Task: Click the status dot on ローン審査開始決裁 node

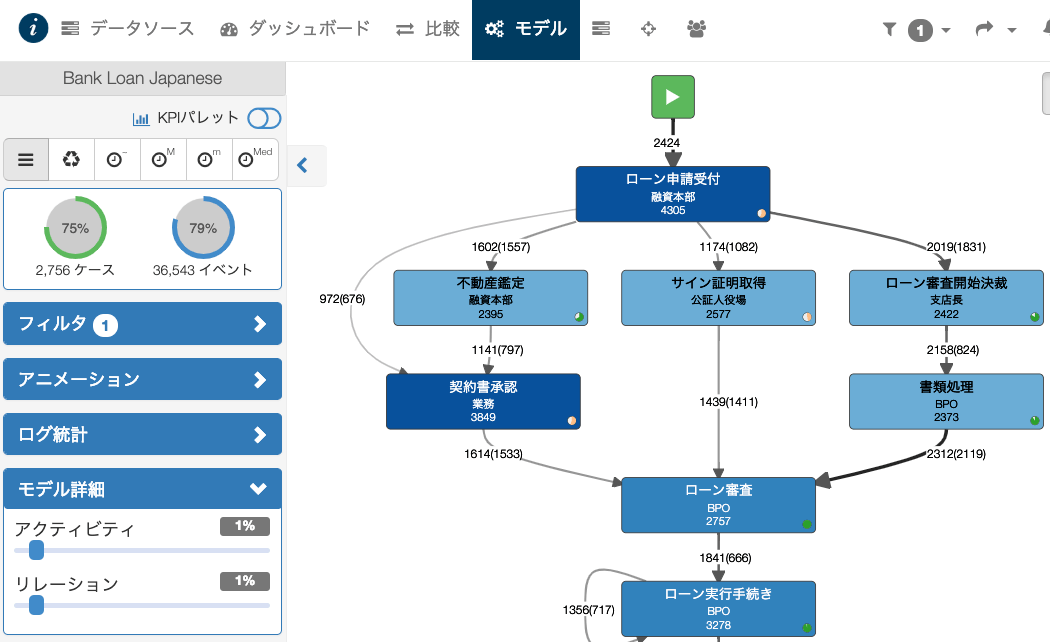Action: coord(1035,317)
